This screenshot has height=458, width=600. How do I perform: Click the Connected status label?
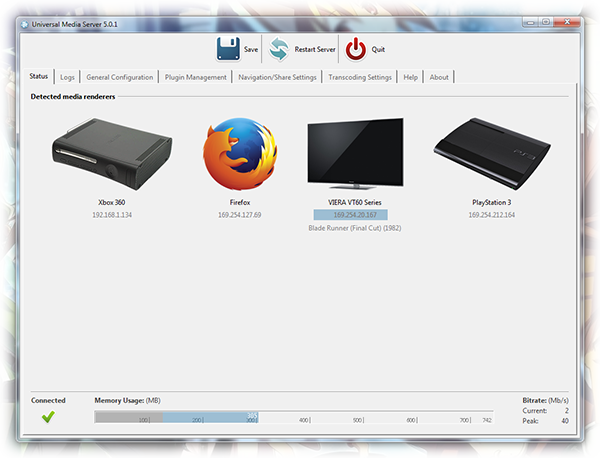coord(48,400)
